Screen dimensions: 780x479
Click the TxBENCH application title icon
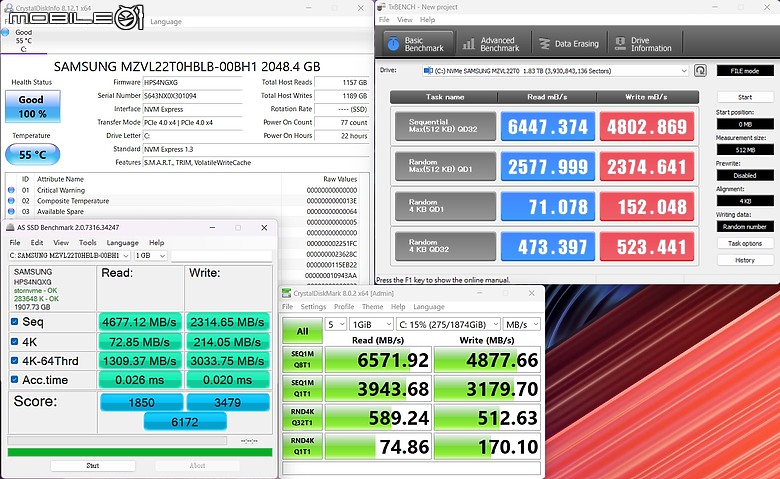[x=382, y=7]
